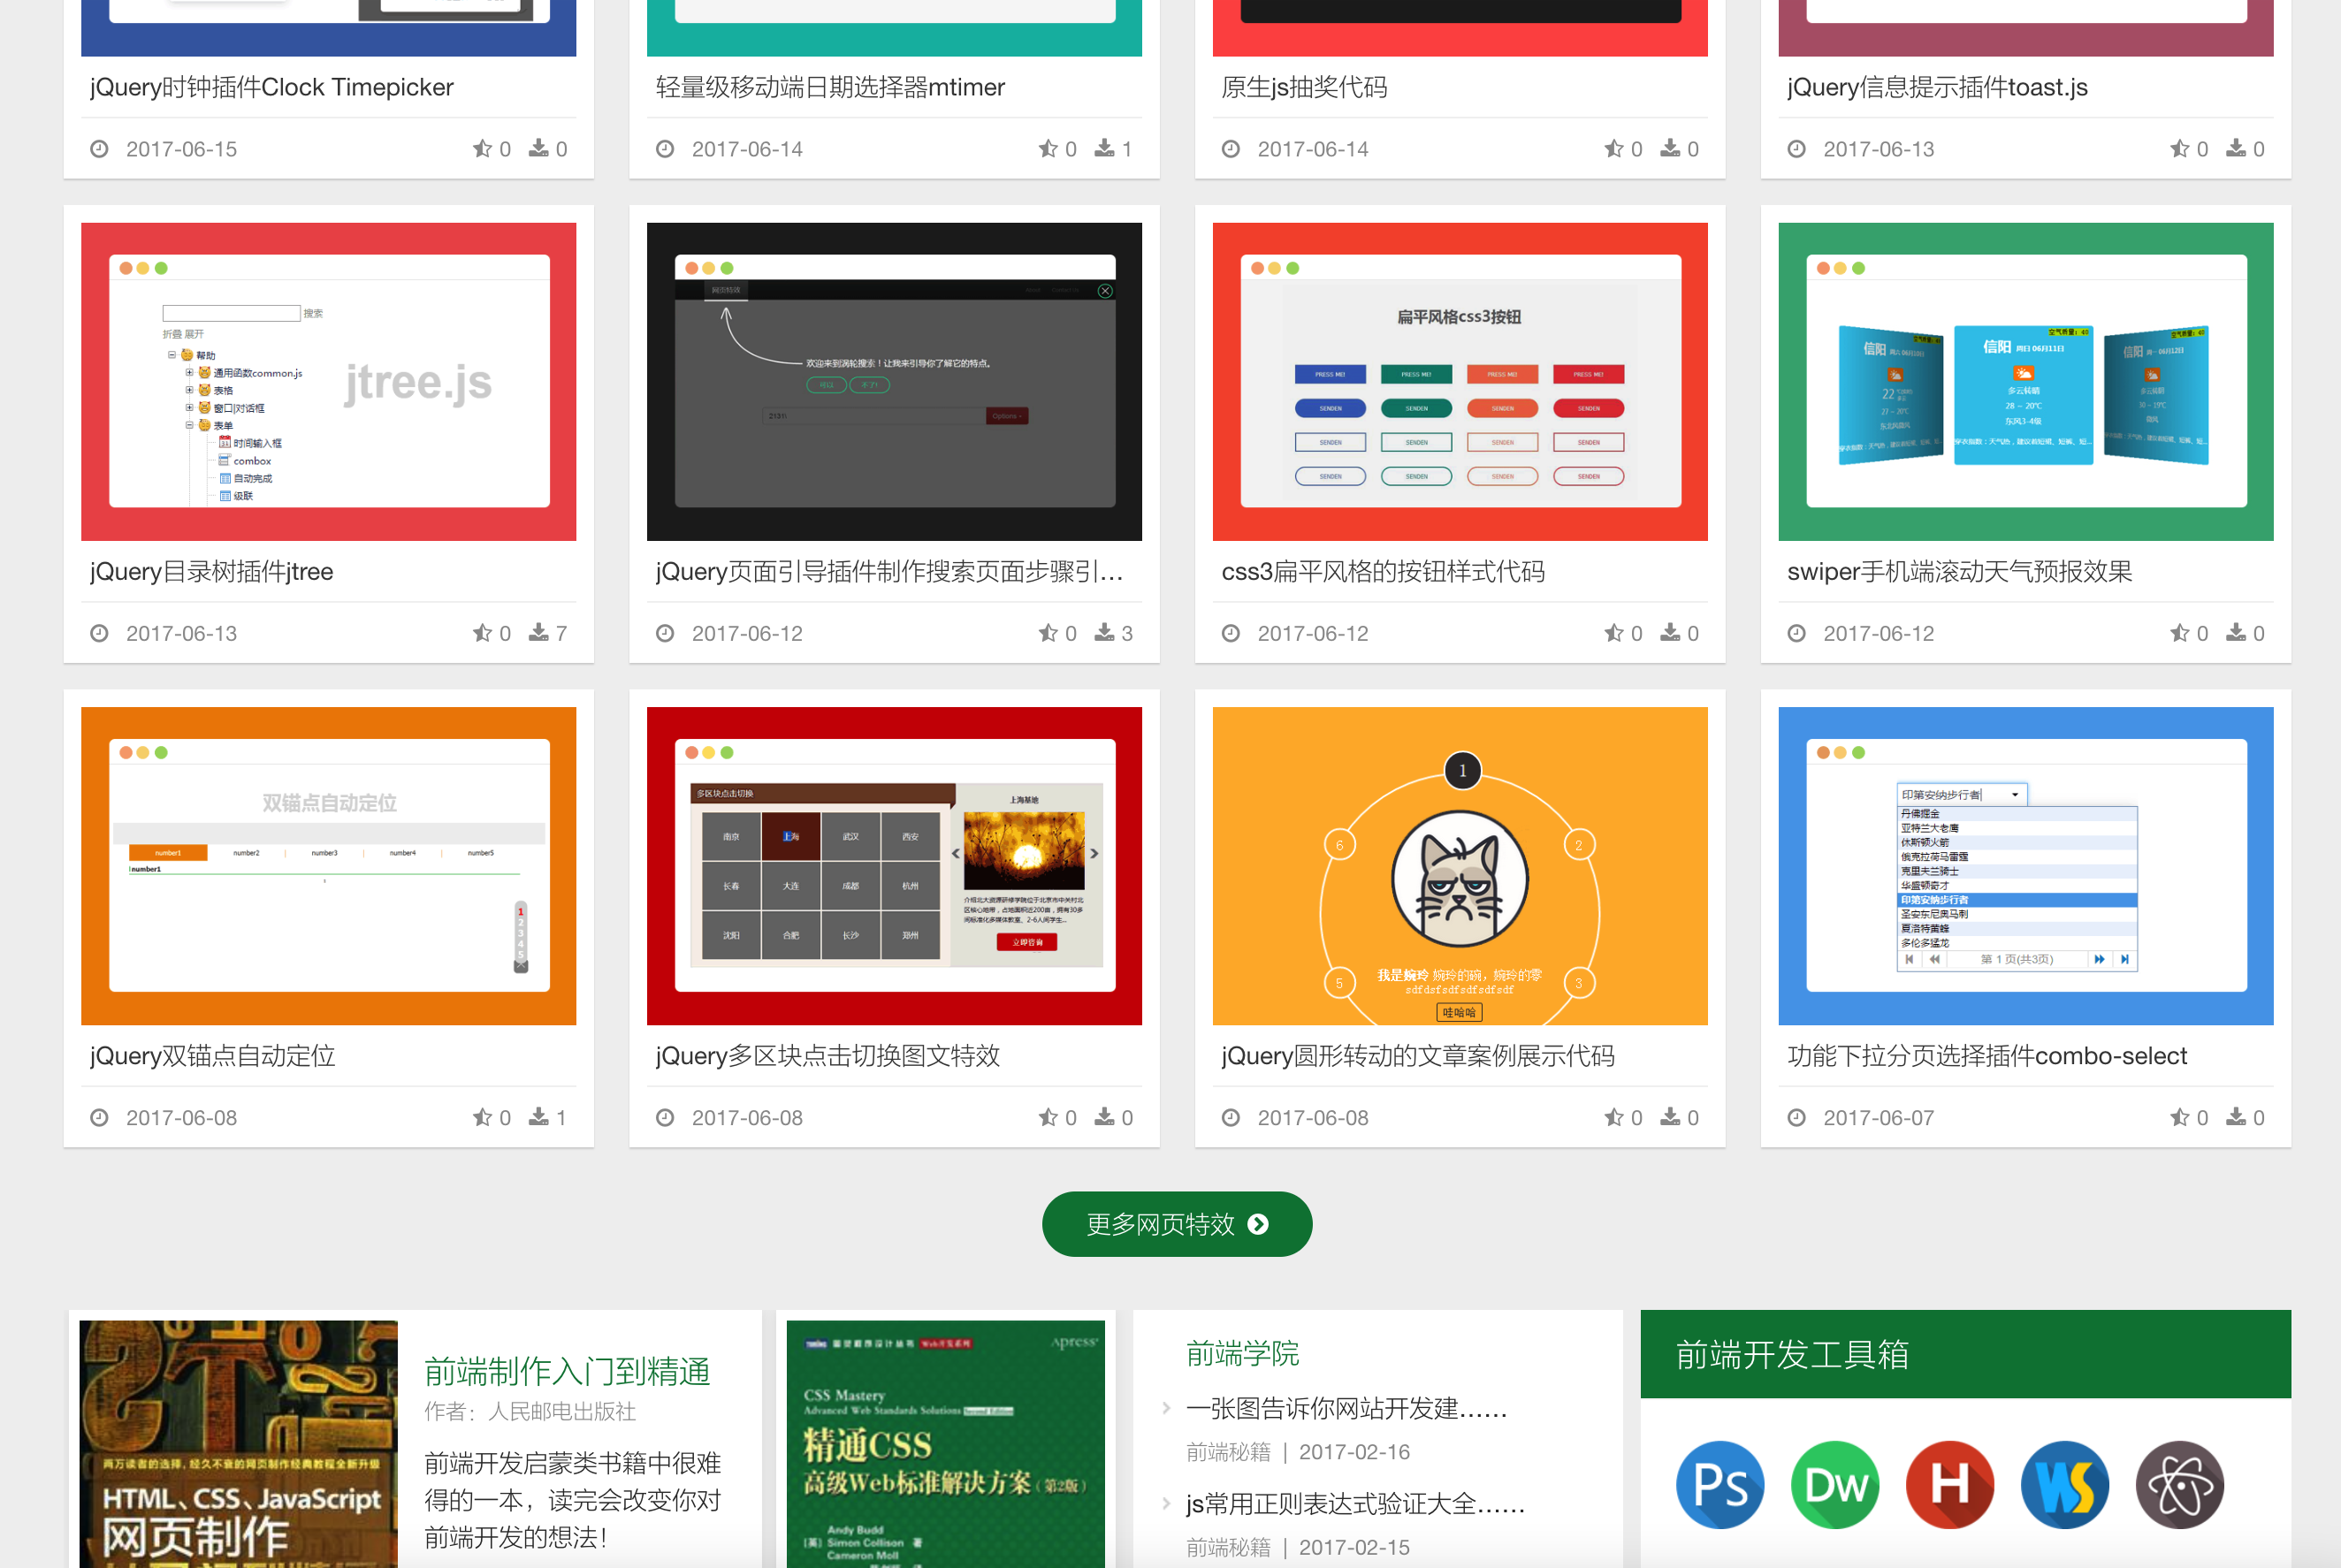Click the 更多网页特效 button

tap(1177, 1224)
